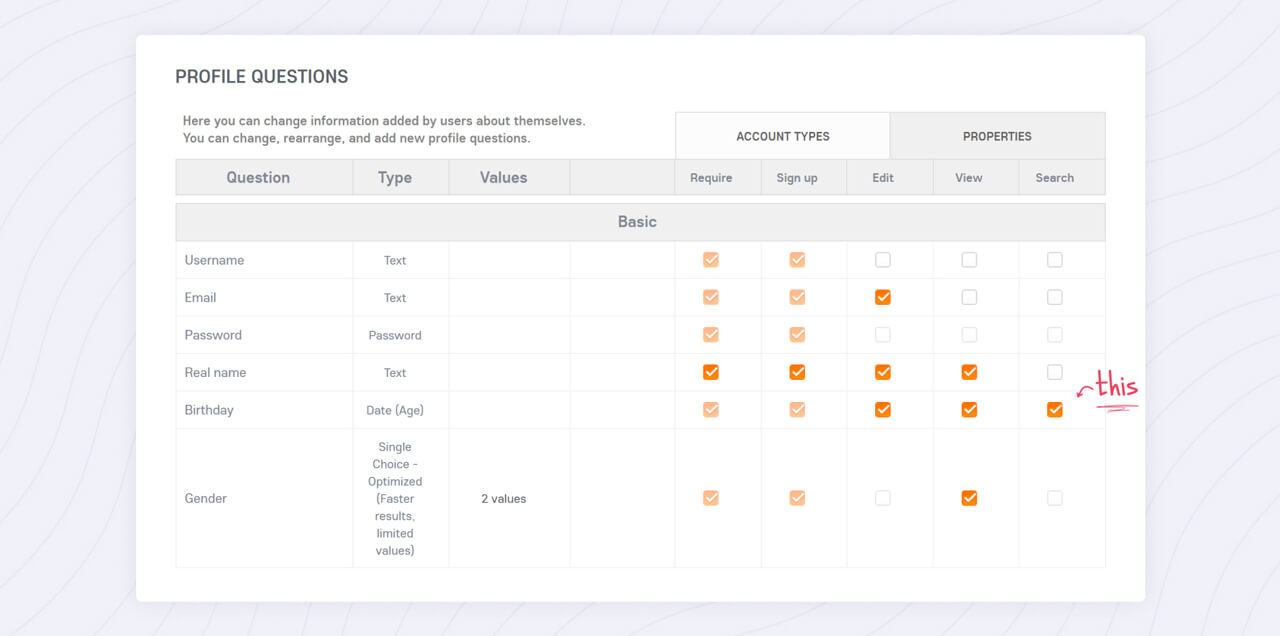
Task: Enable Edit for the Gender question
Action: coord(883,498)
